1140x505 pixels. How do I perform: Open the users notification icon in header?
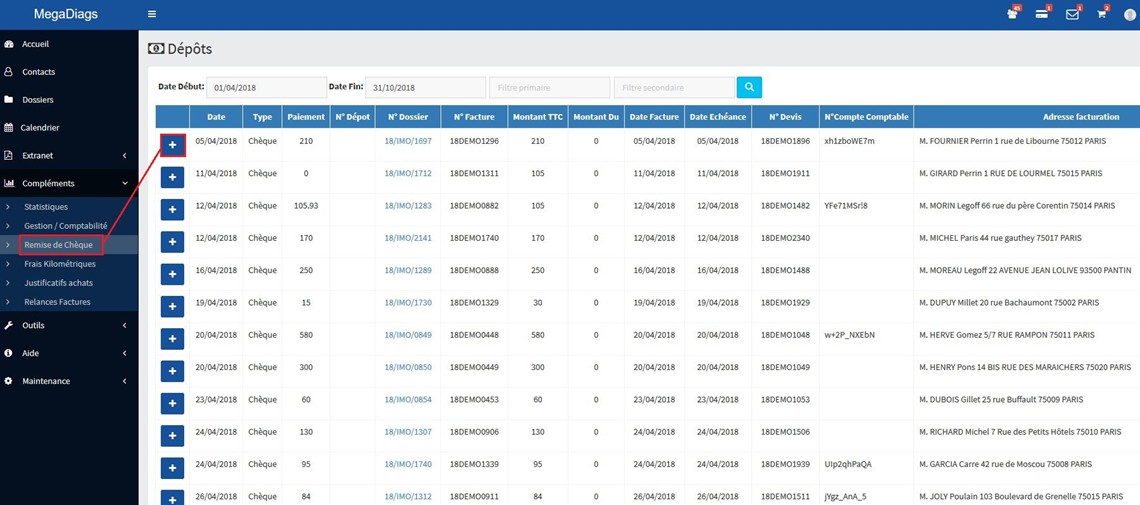(1012, 15)
